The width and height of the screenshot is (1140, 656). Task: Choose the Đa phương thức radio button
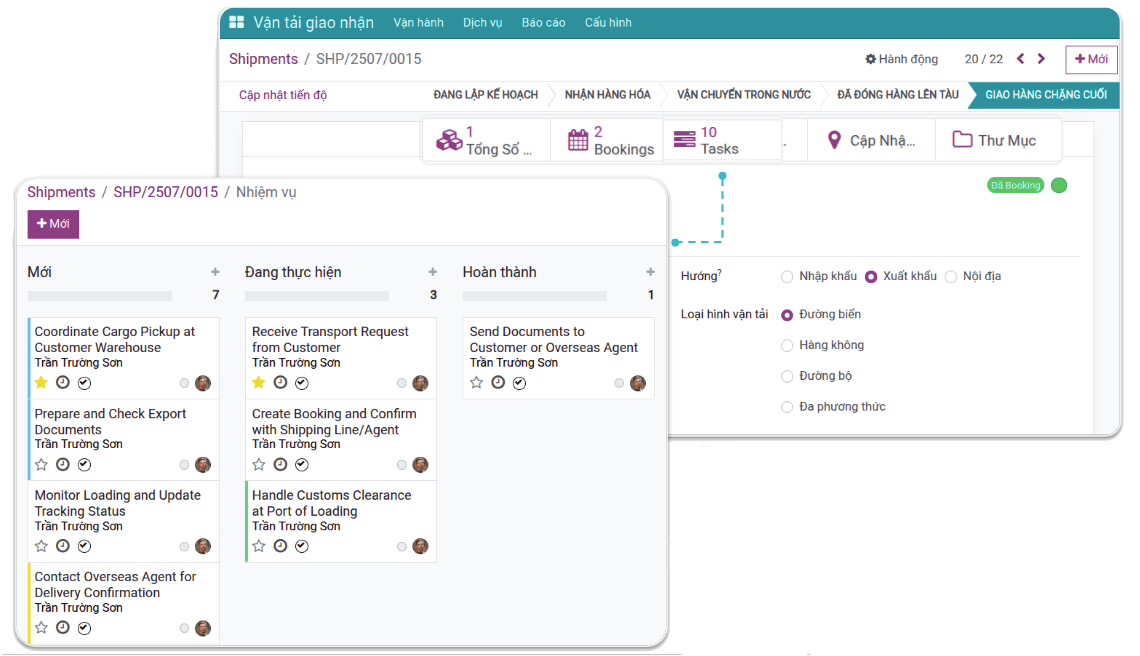point(788,407)
